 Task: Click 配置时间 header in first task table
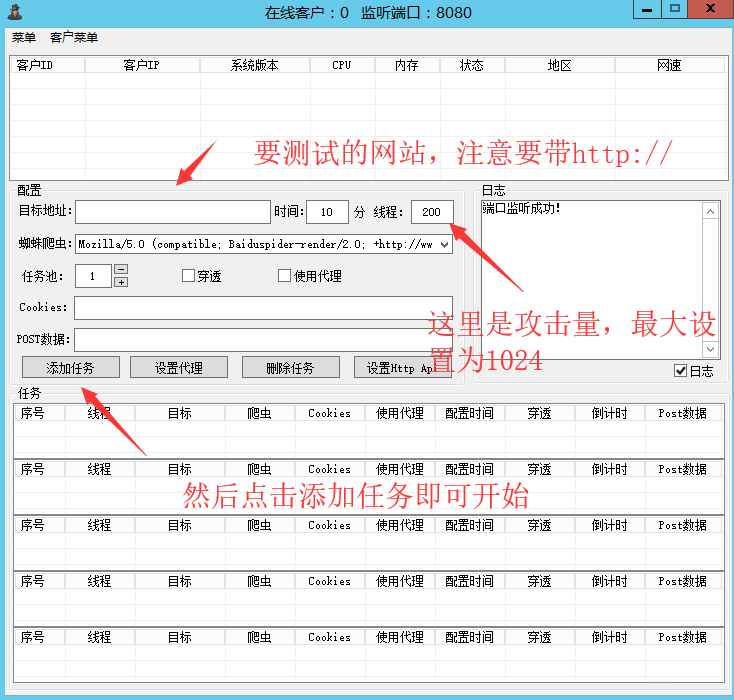pyautogui.click(x=470, y=413)
